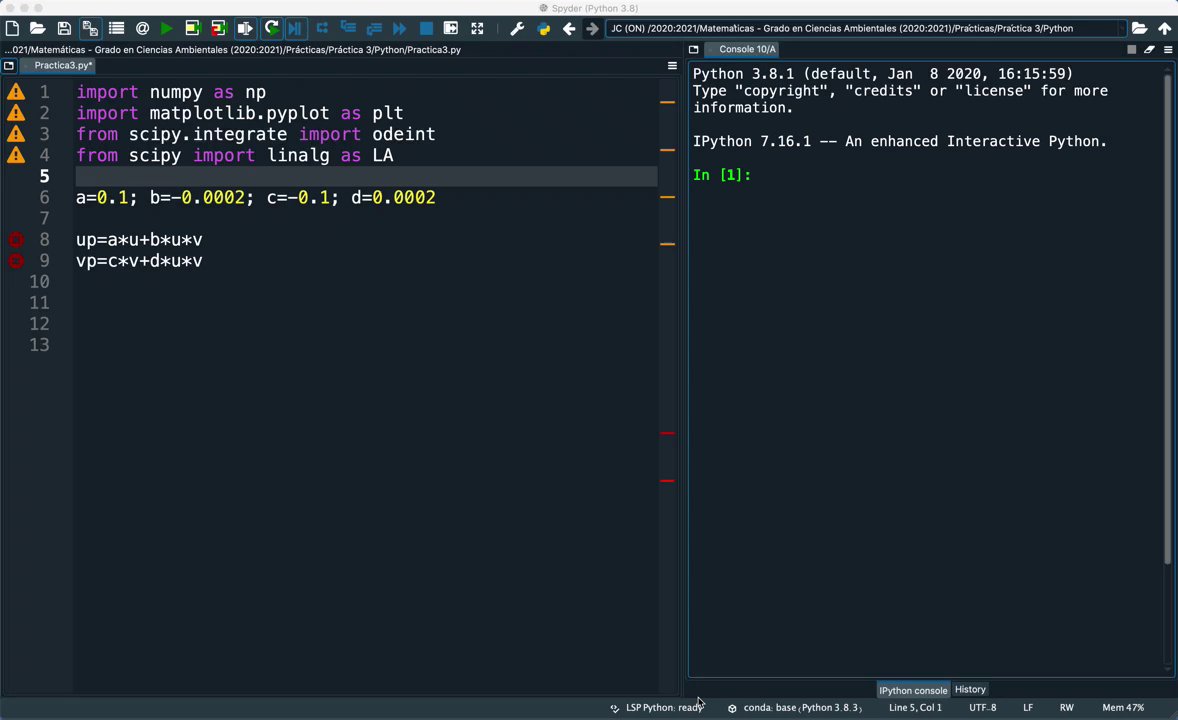Click line number 6 in gutter

[x=44, y=197]
